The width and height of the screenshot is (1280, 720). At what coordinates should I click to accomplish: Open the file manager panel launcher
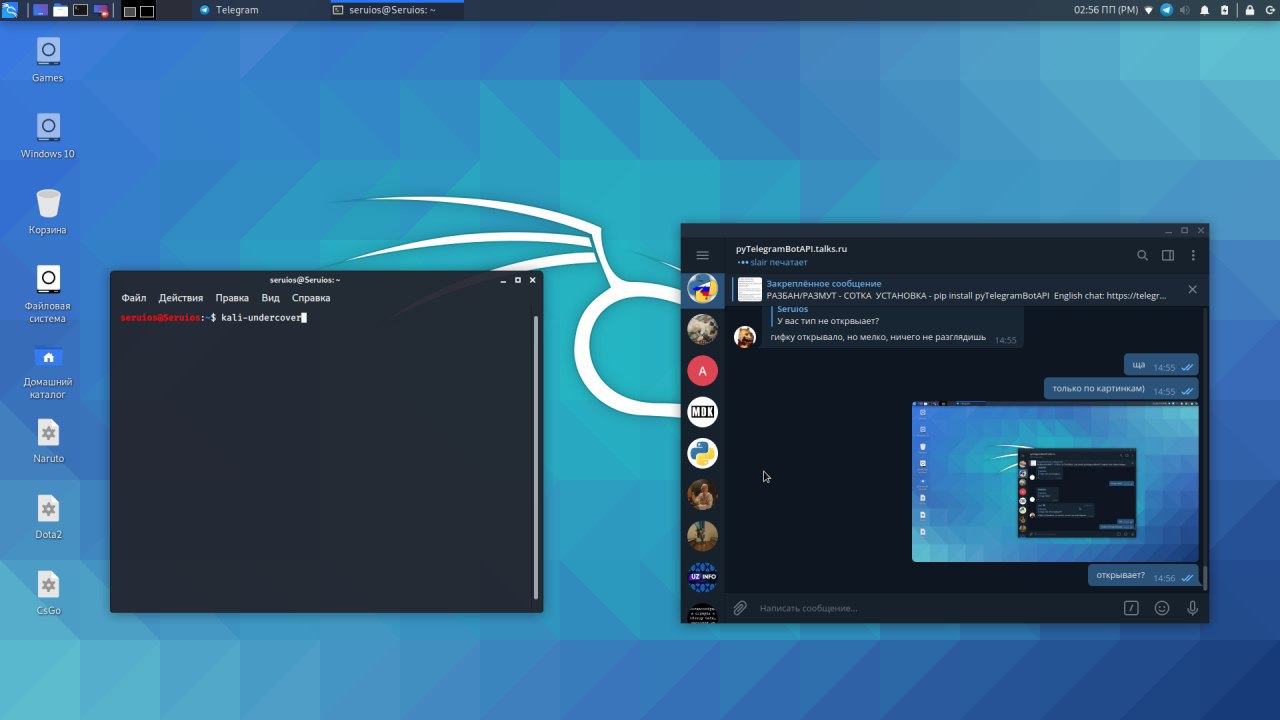pos(60,10)
